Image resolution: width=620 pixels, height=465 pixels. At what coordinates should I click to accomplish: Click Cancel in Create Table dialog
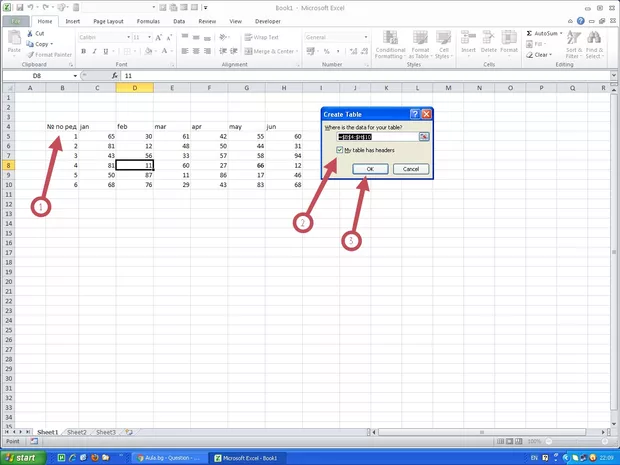[411, 169]
